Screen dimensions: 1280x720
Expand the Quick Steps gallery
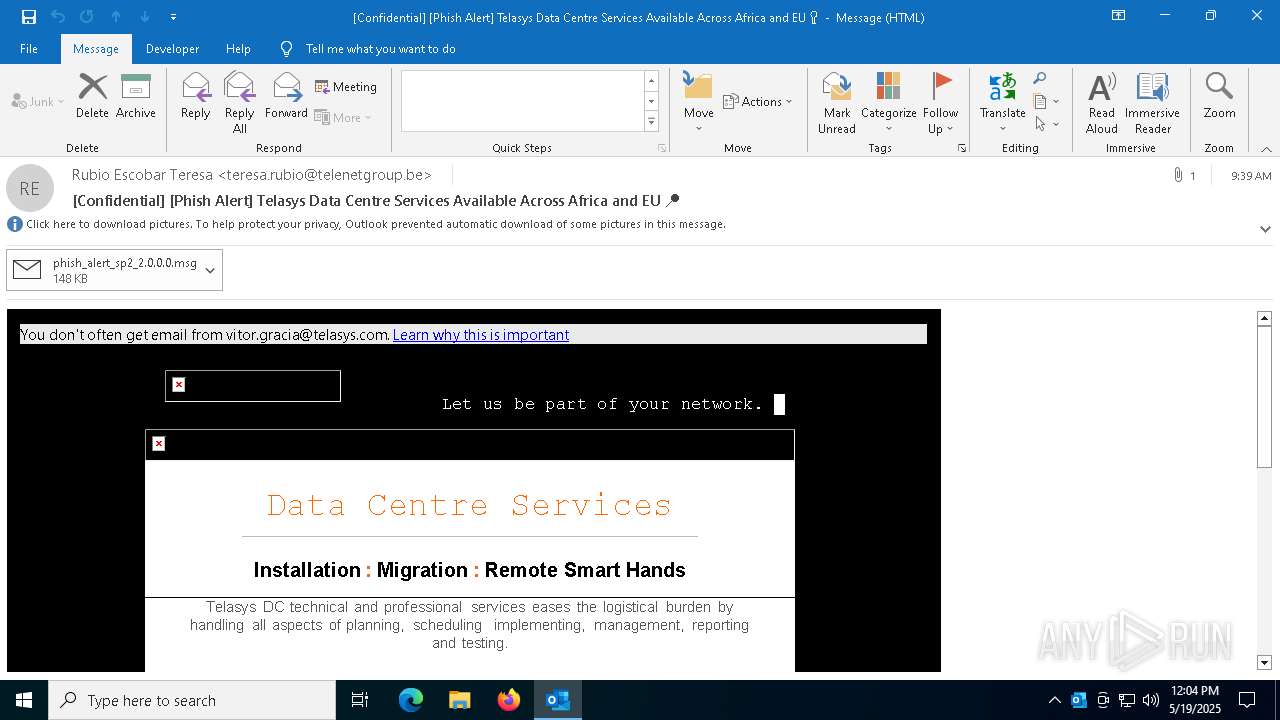tap(651, 121)
